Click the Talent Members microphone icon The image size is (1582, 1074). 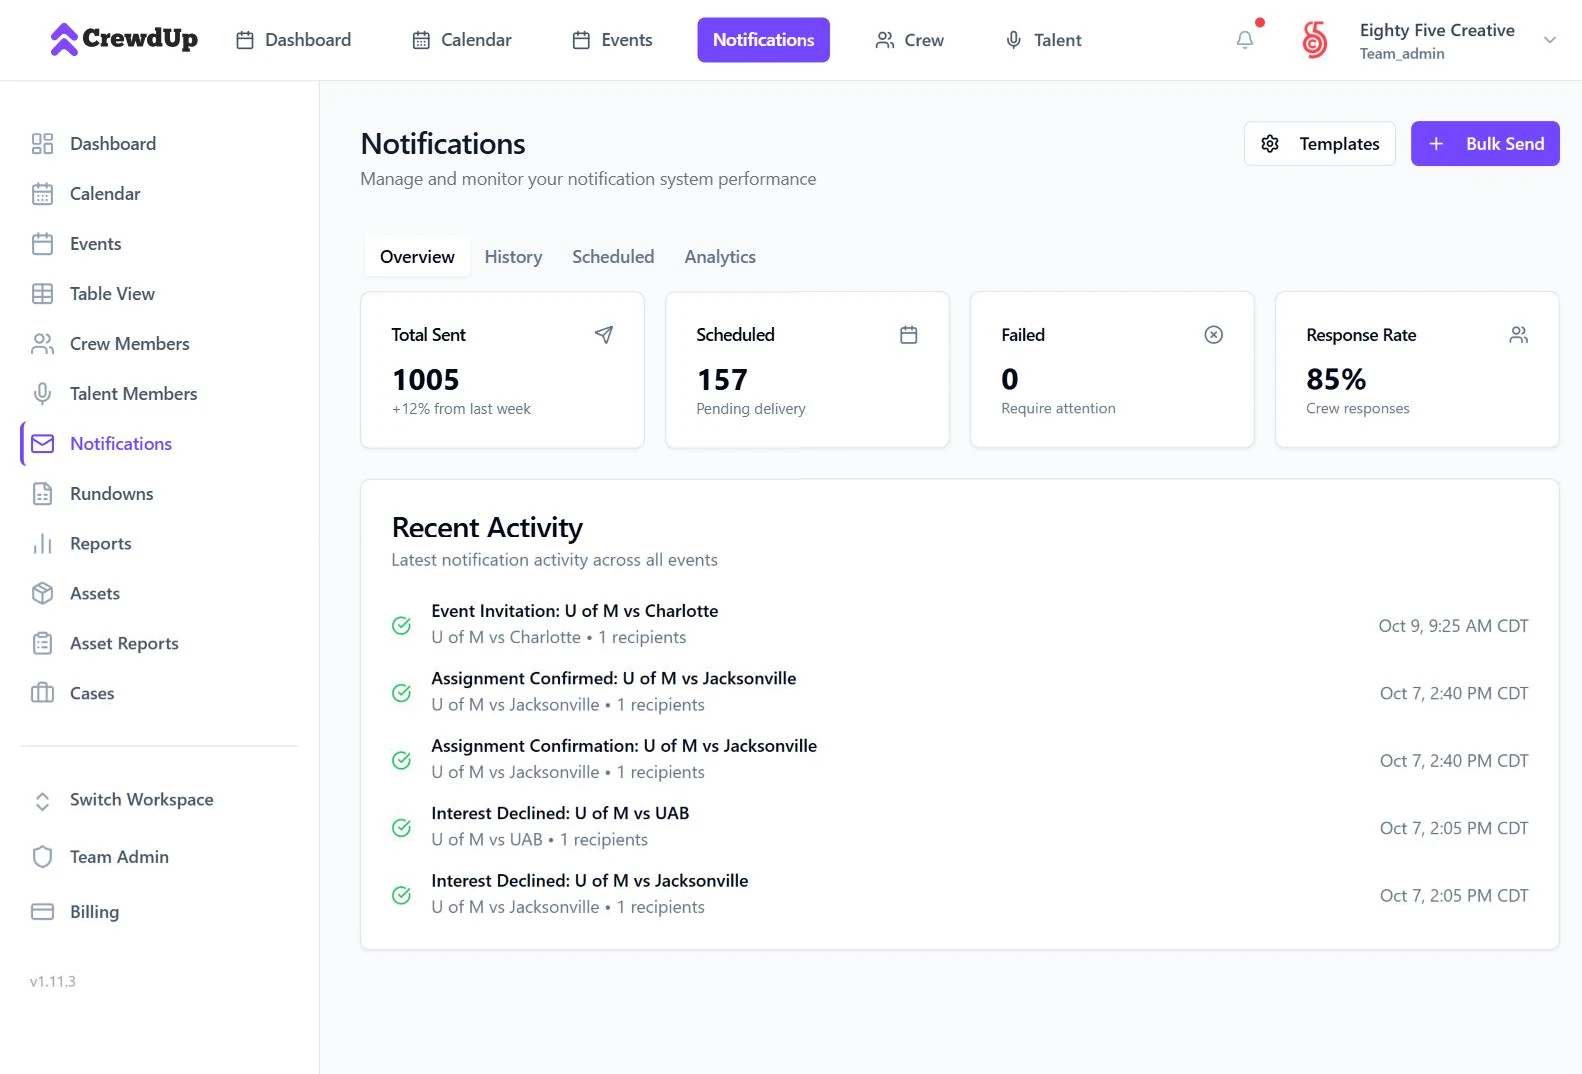click(42, 394)
